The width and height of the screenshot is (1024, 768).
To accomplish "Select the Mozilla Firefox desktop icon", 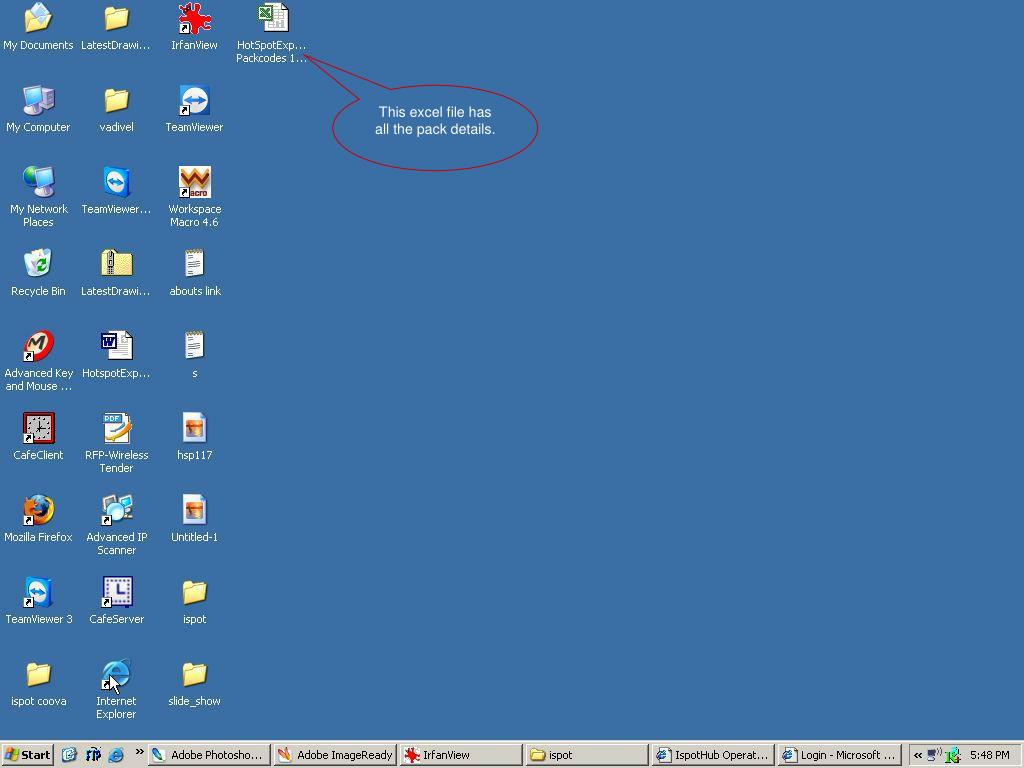I will 38,510.
